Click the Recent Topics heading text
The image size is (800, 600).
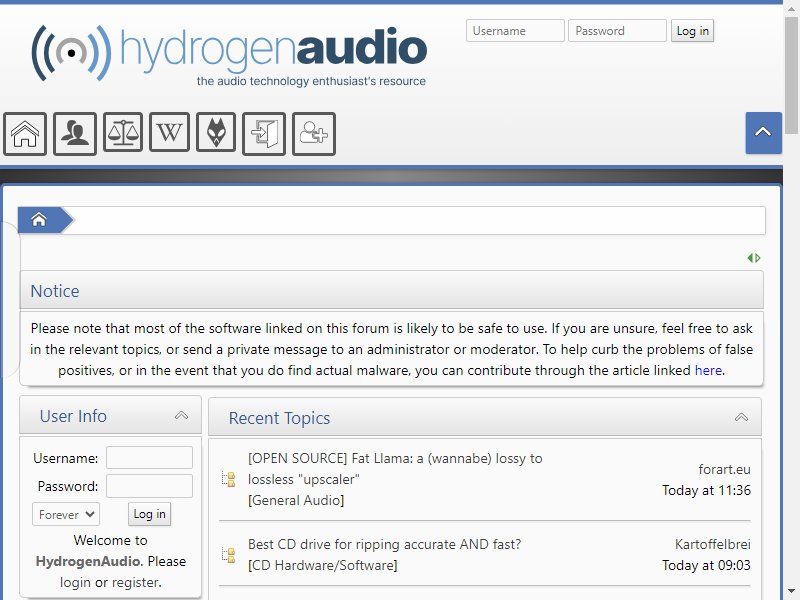[x=279, y=418]
